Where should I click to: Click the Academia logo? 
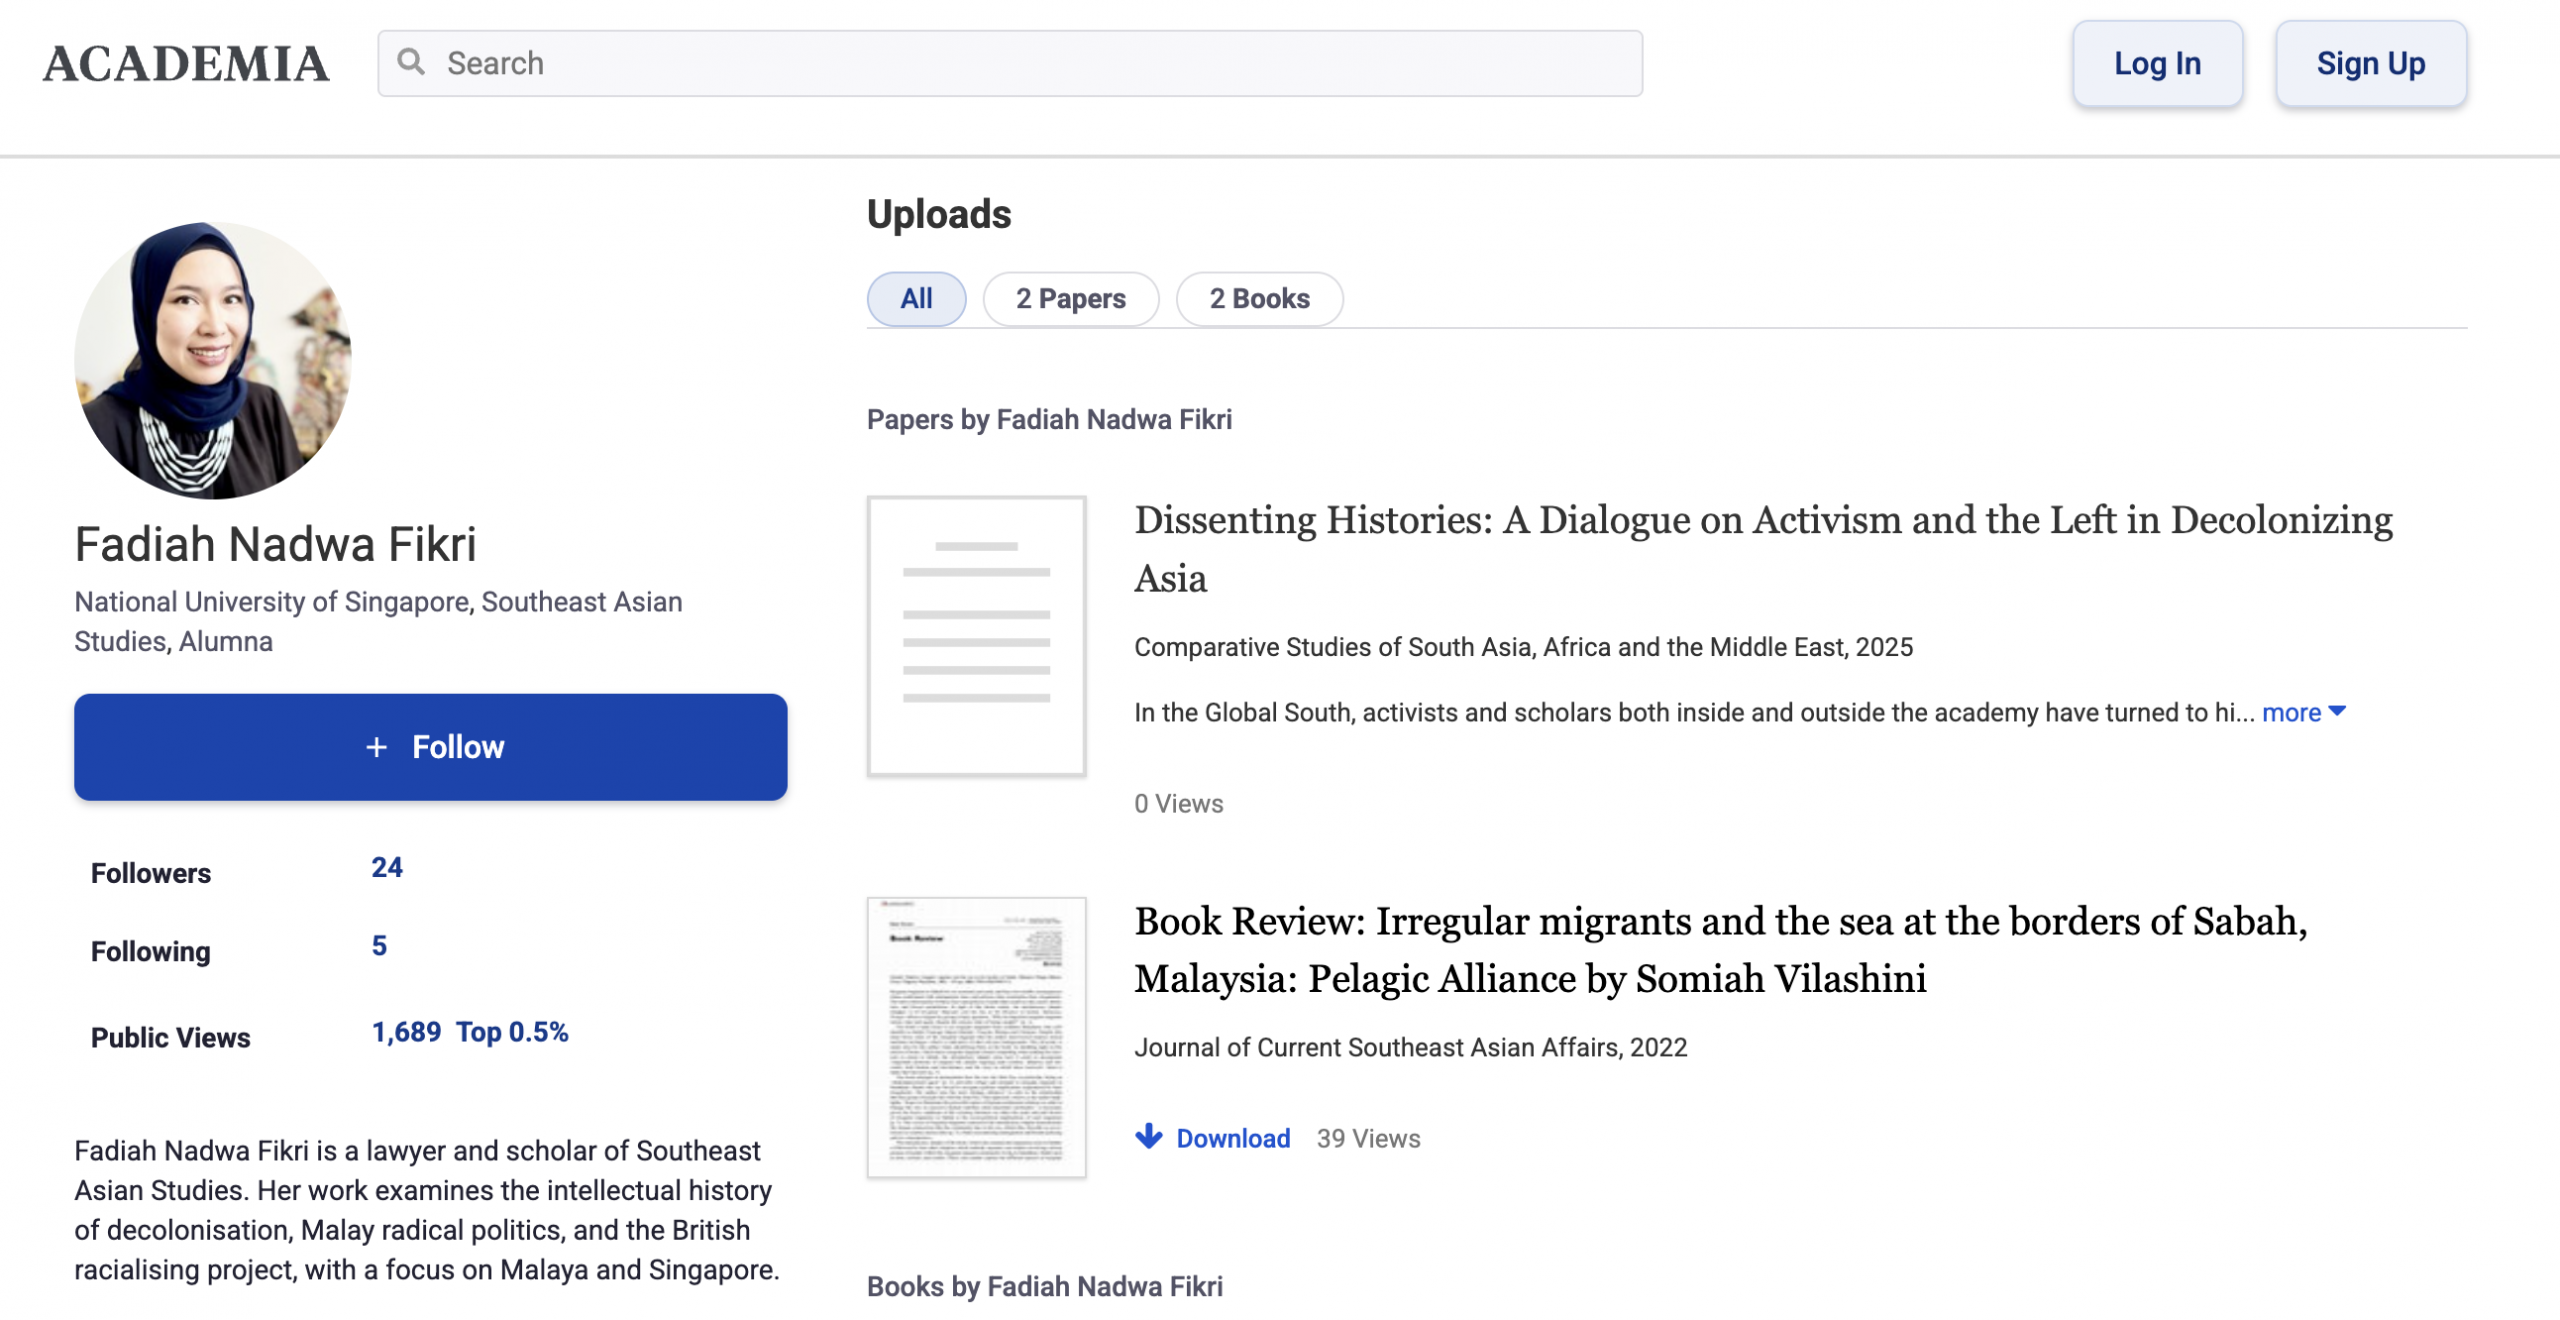(x=186, y=64)
